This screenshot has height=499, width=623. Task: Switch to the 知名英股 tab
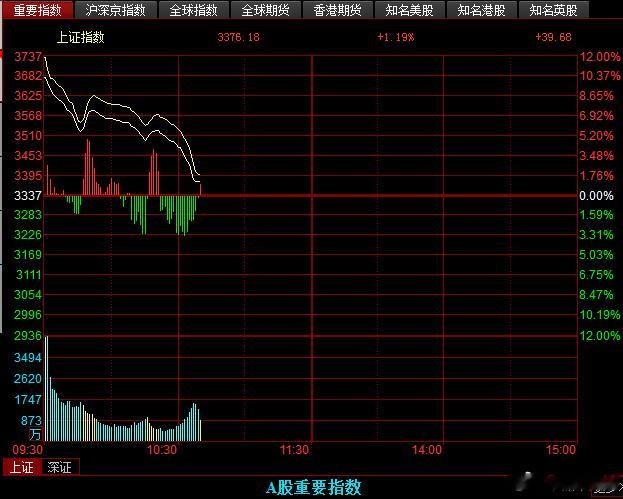pos(553,10)
